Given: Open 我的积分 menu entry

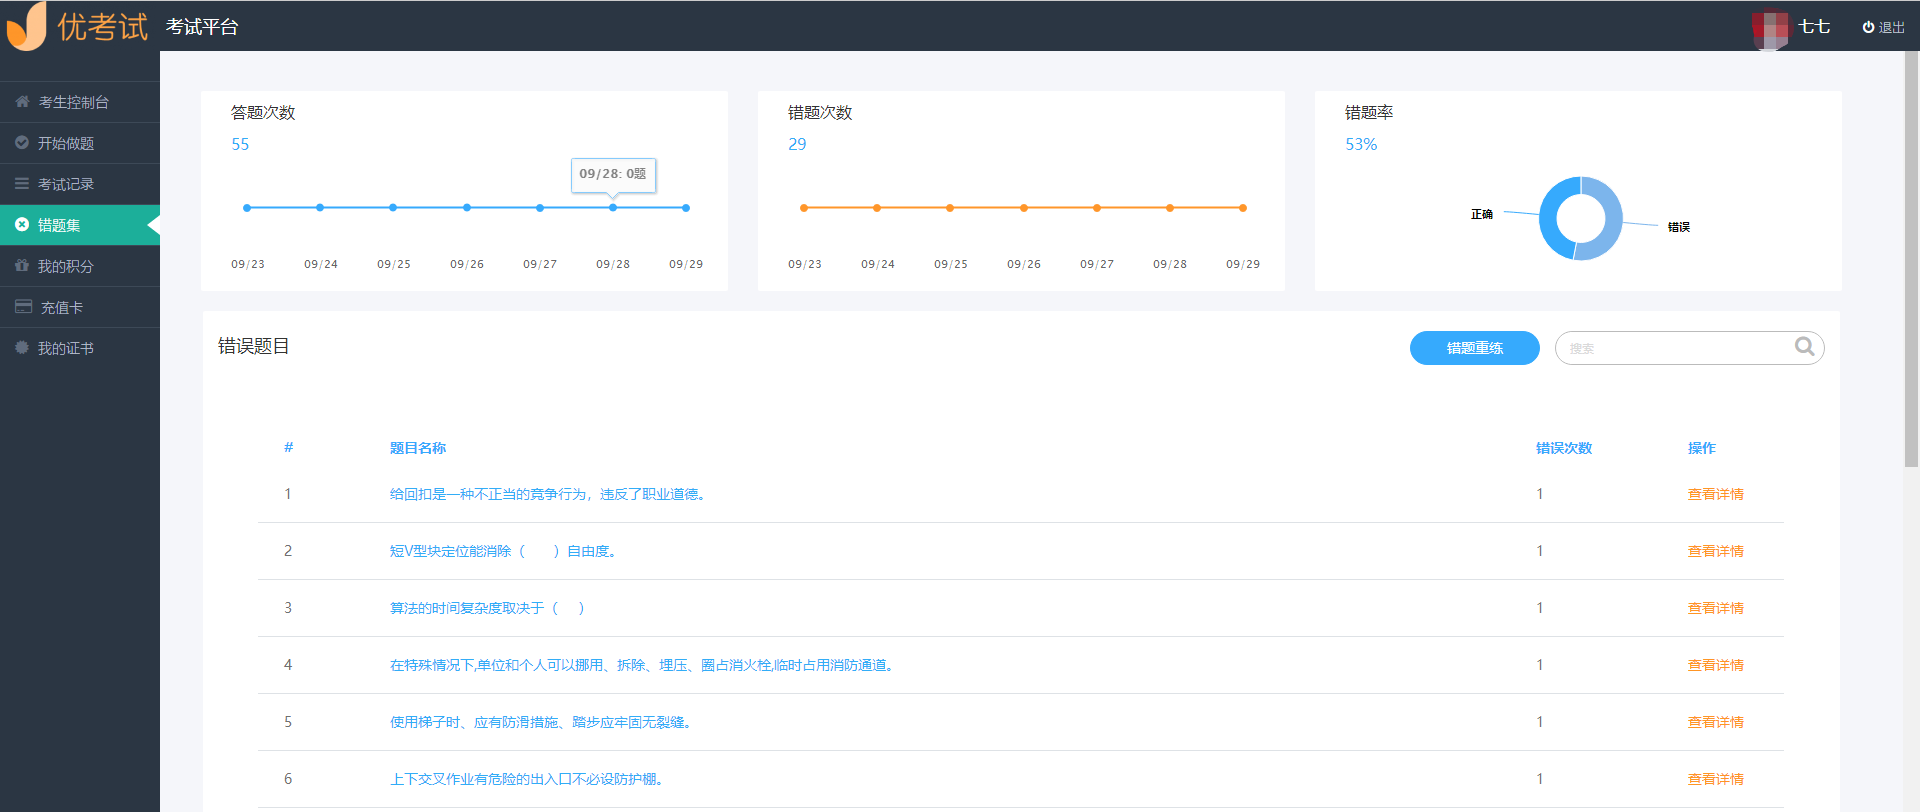Looking at the screenshot, I should [x=80, y=266].
